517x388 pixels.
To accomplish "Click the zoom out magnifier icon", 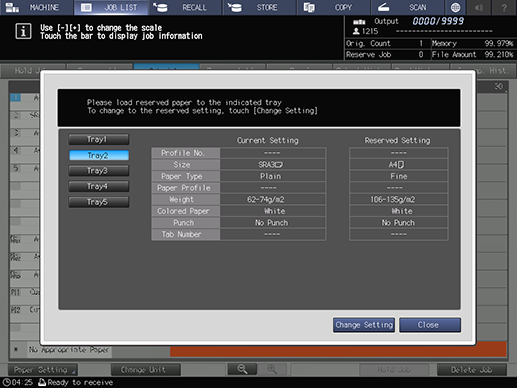I will pyautogui.click(x=242, y=369).
